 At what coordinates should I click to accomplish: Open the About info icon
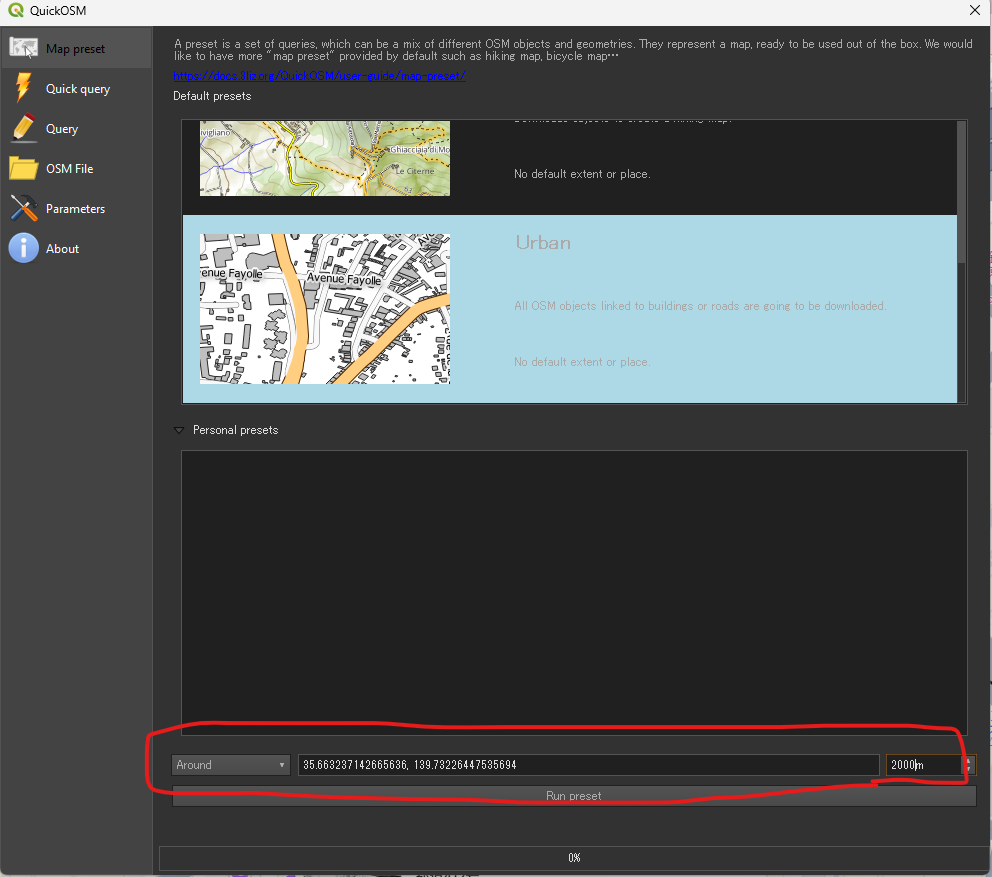[24, 248]
